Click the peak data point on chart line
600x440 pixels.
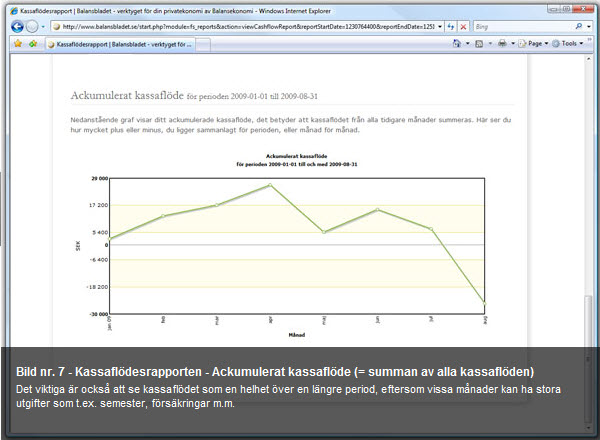pyautogui.click(x=269, y=185)
